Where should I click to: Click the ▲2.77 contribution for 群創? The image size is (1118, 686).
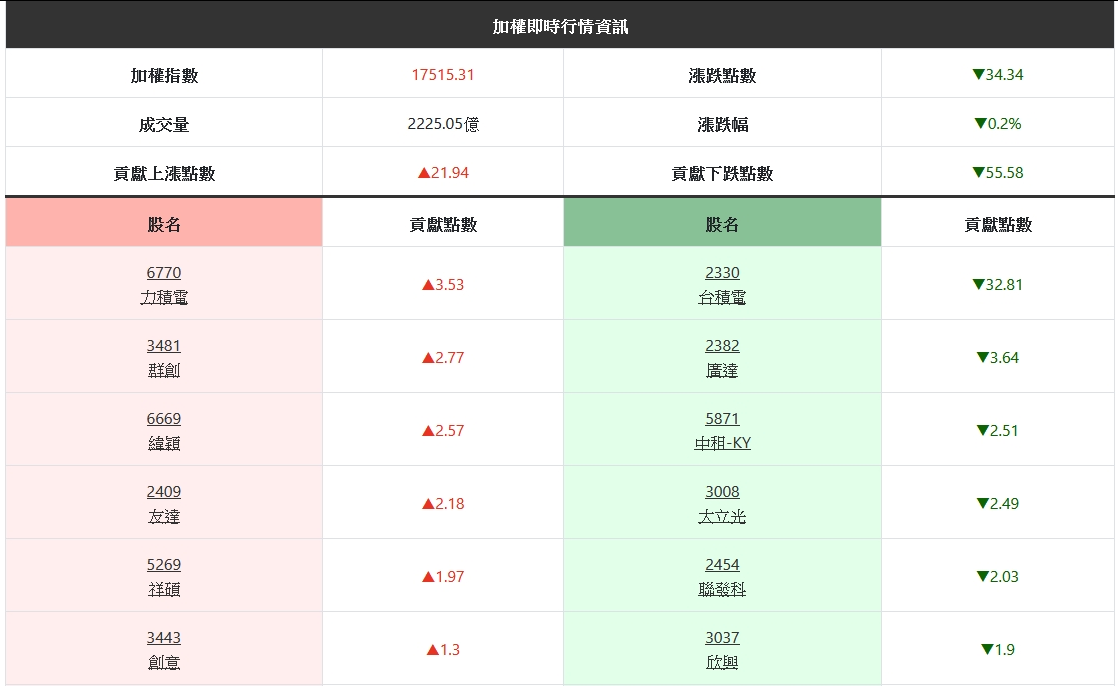(443, 358)
